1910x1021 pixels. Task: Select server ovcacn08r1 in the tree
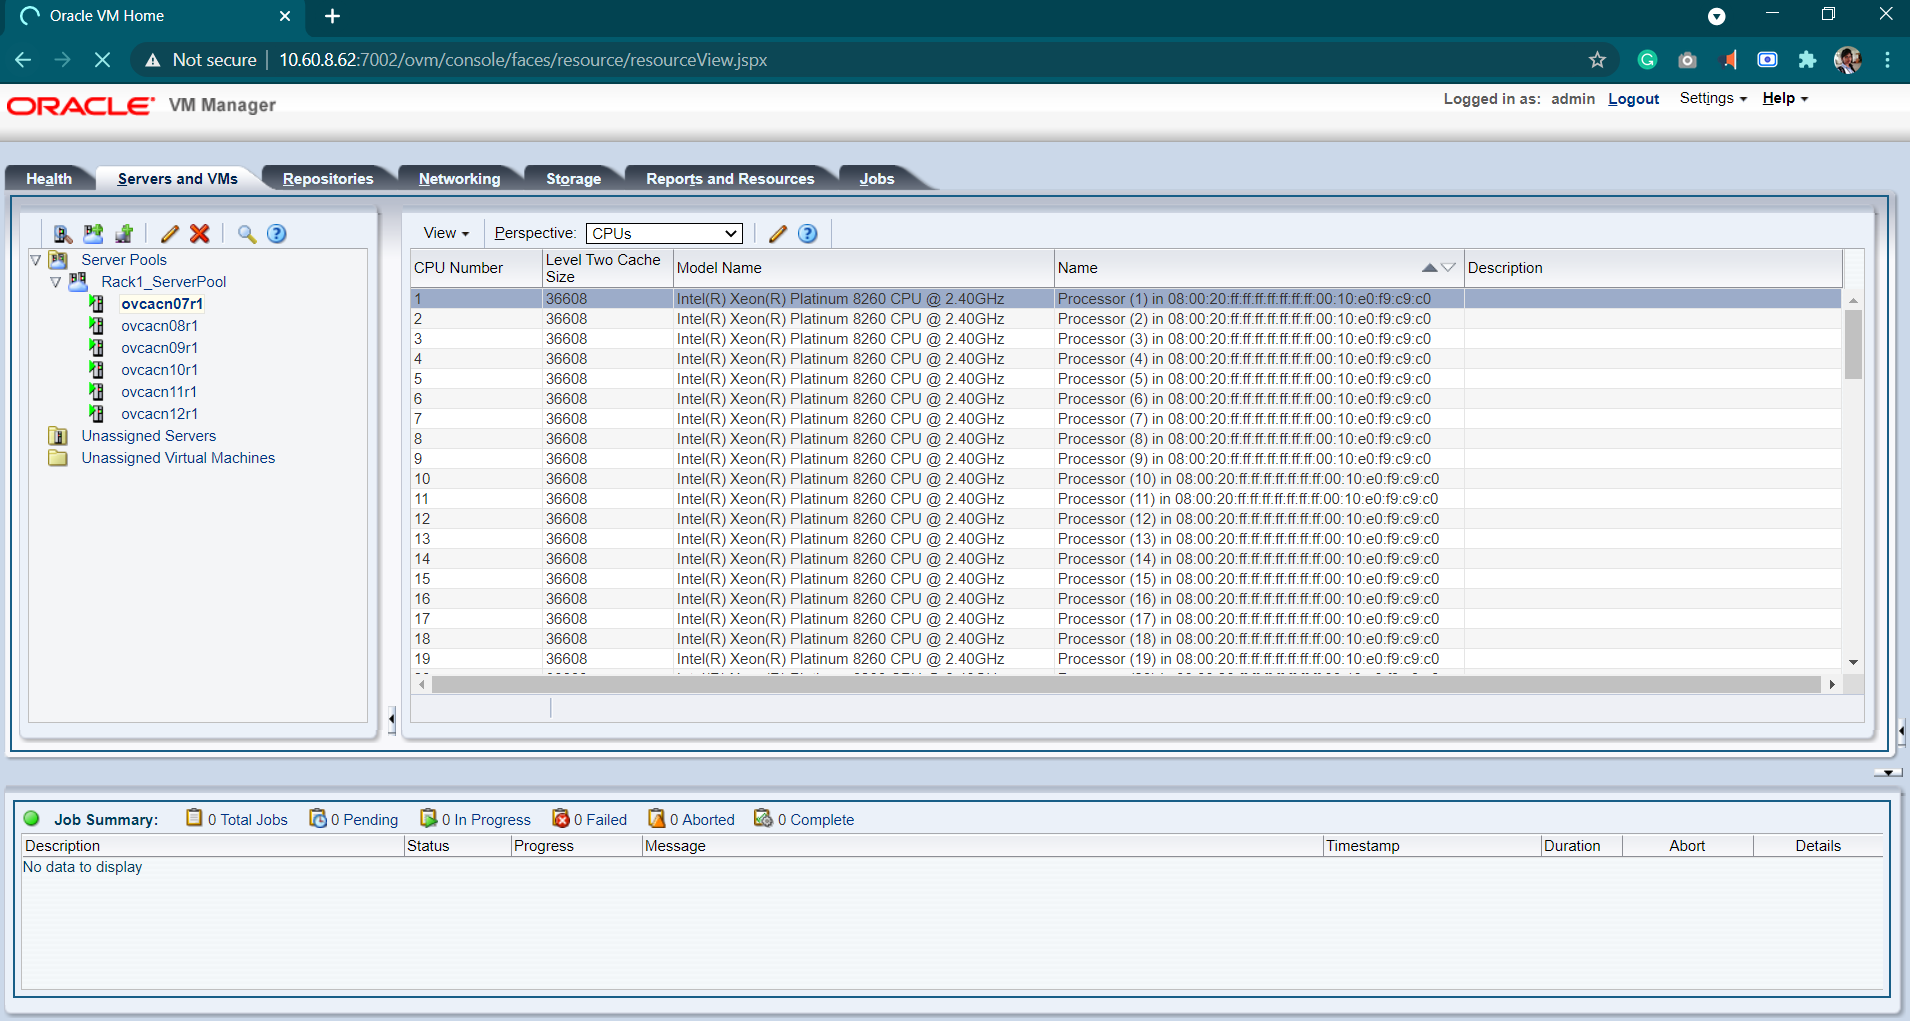pos(159,326)
